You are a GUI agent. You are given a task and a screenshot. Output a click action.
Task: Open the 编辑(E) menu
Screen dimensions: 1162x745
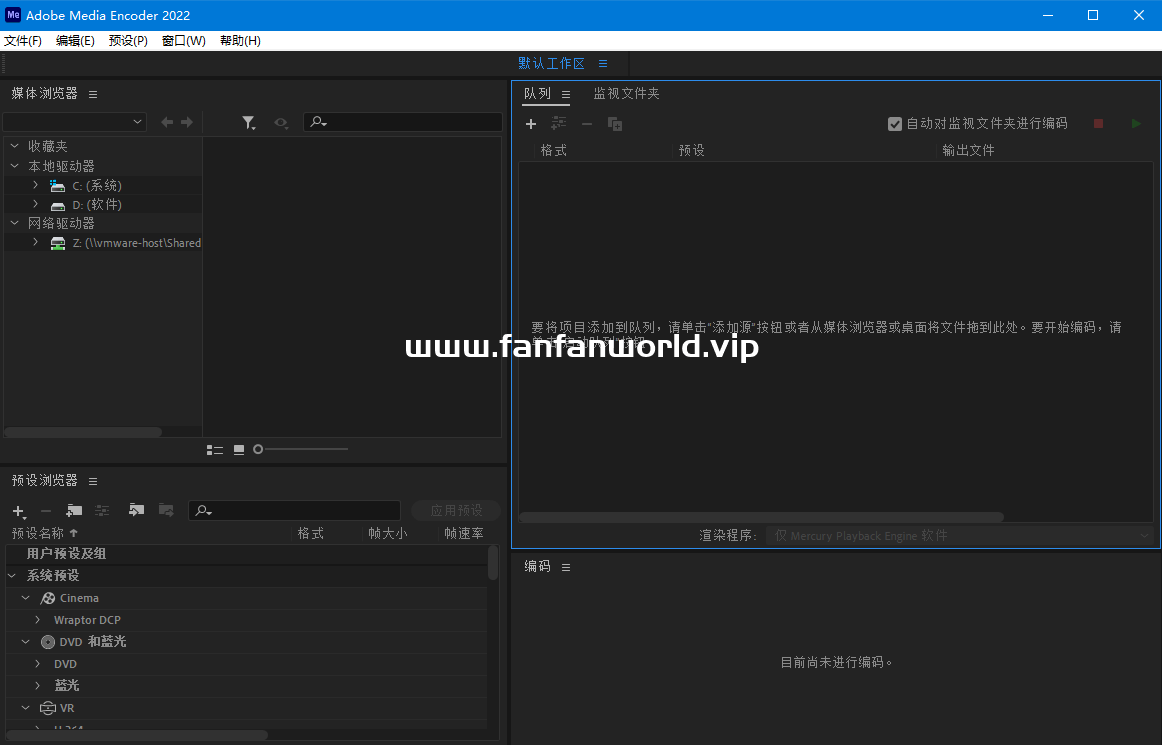pyautogui.click(x=76, y=41)
